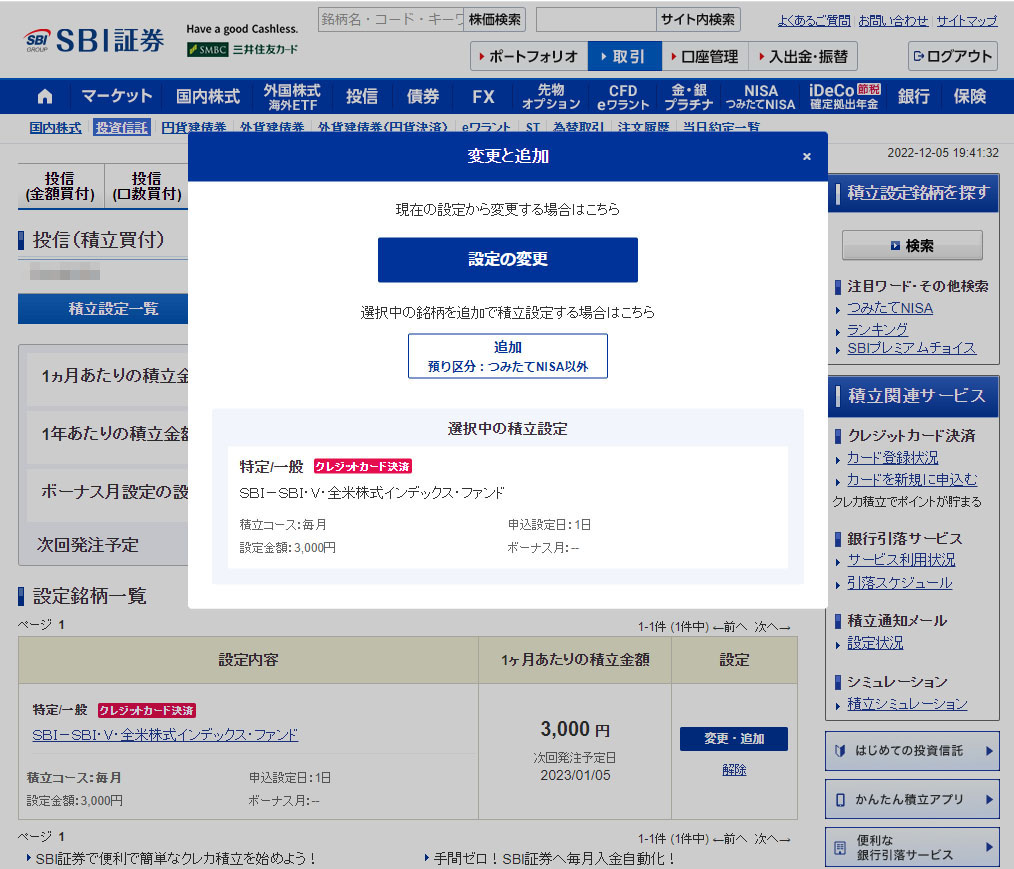Click the SBI証券 logo
This screenshot has height=869, width=1014.
[95, 41]
